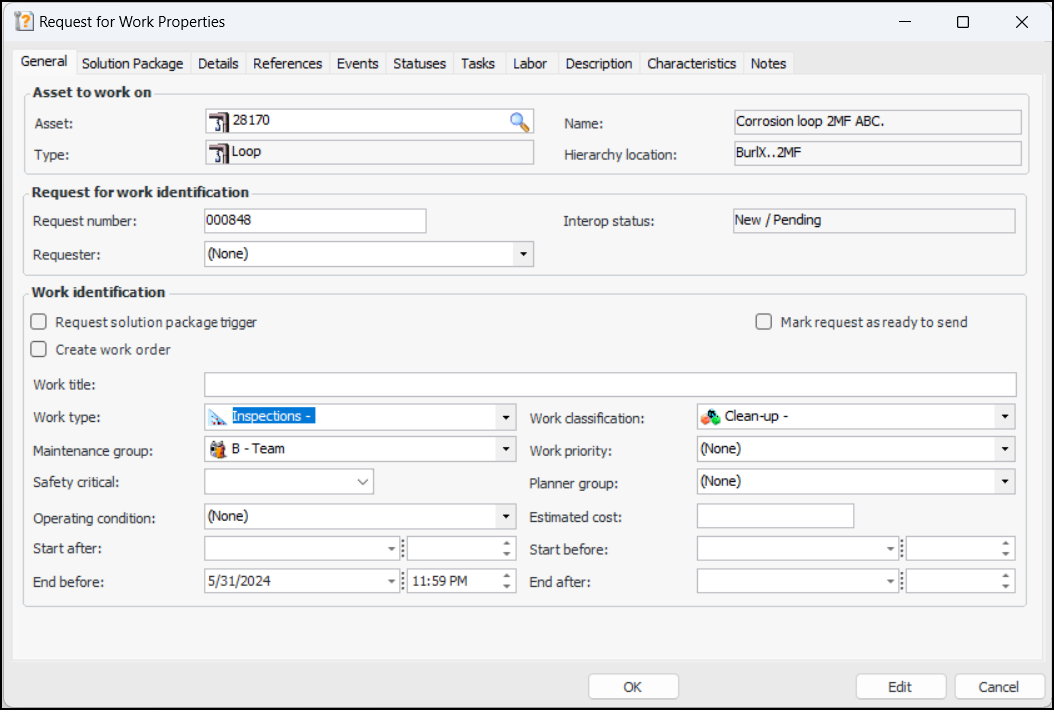Click the Inspections work type icon

tap(218, 417)
